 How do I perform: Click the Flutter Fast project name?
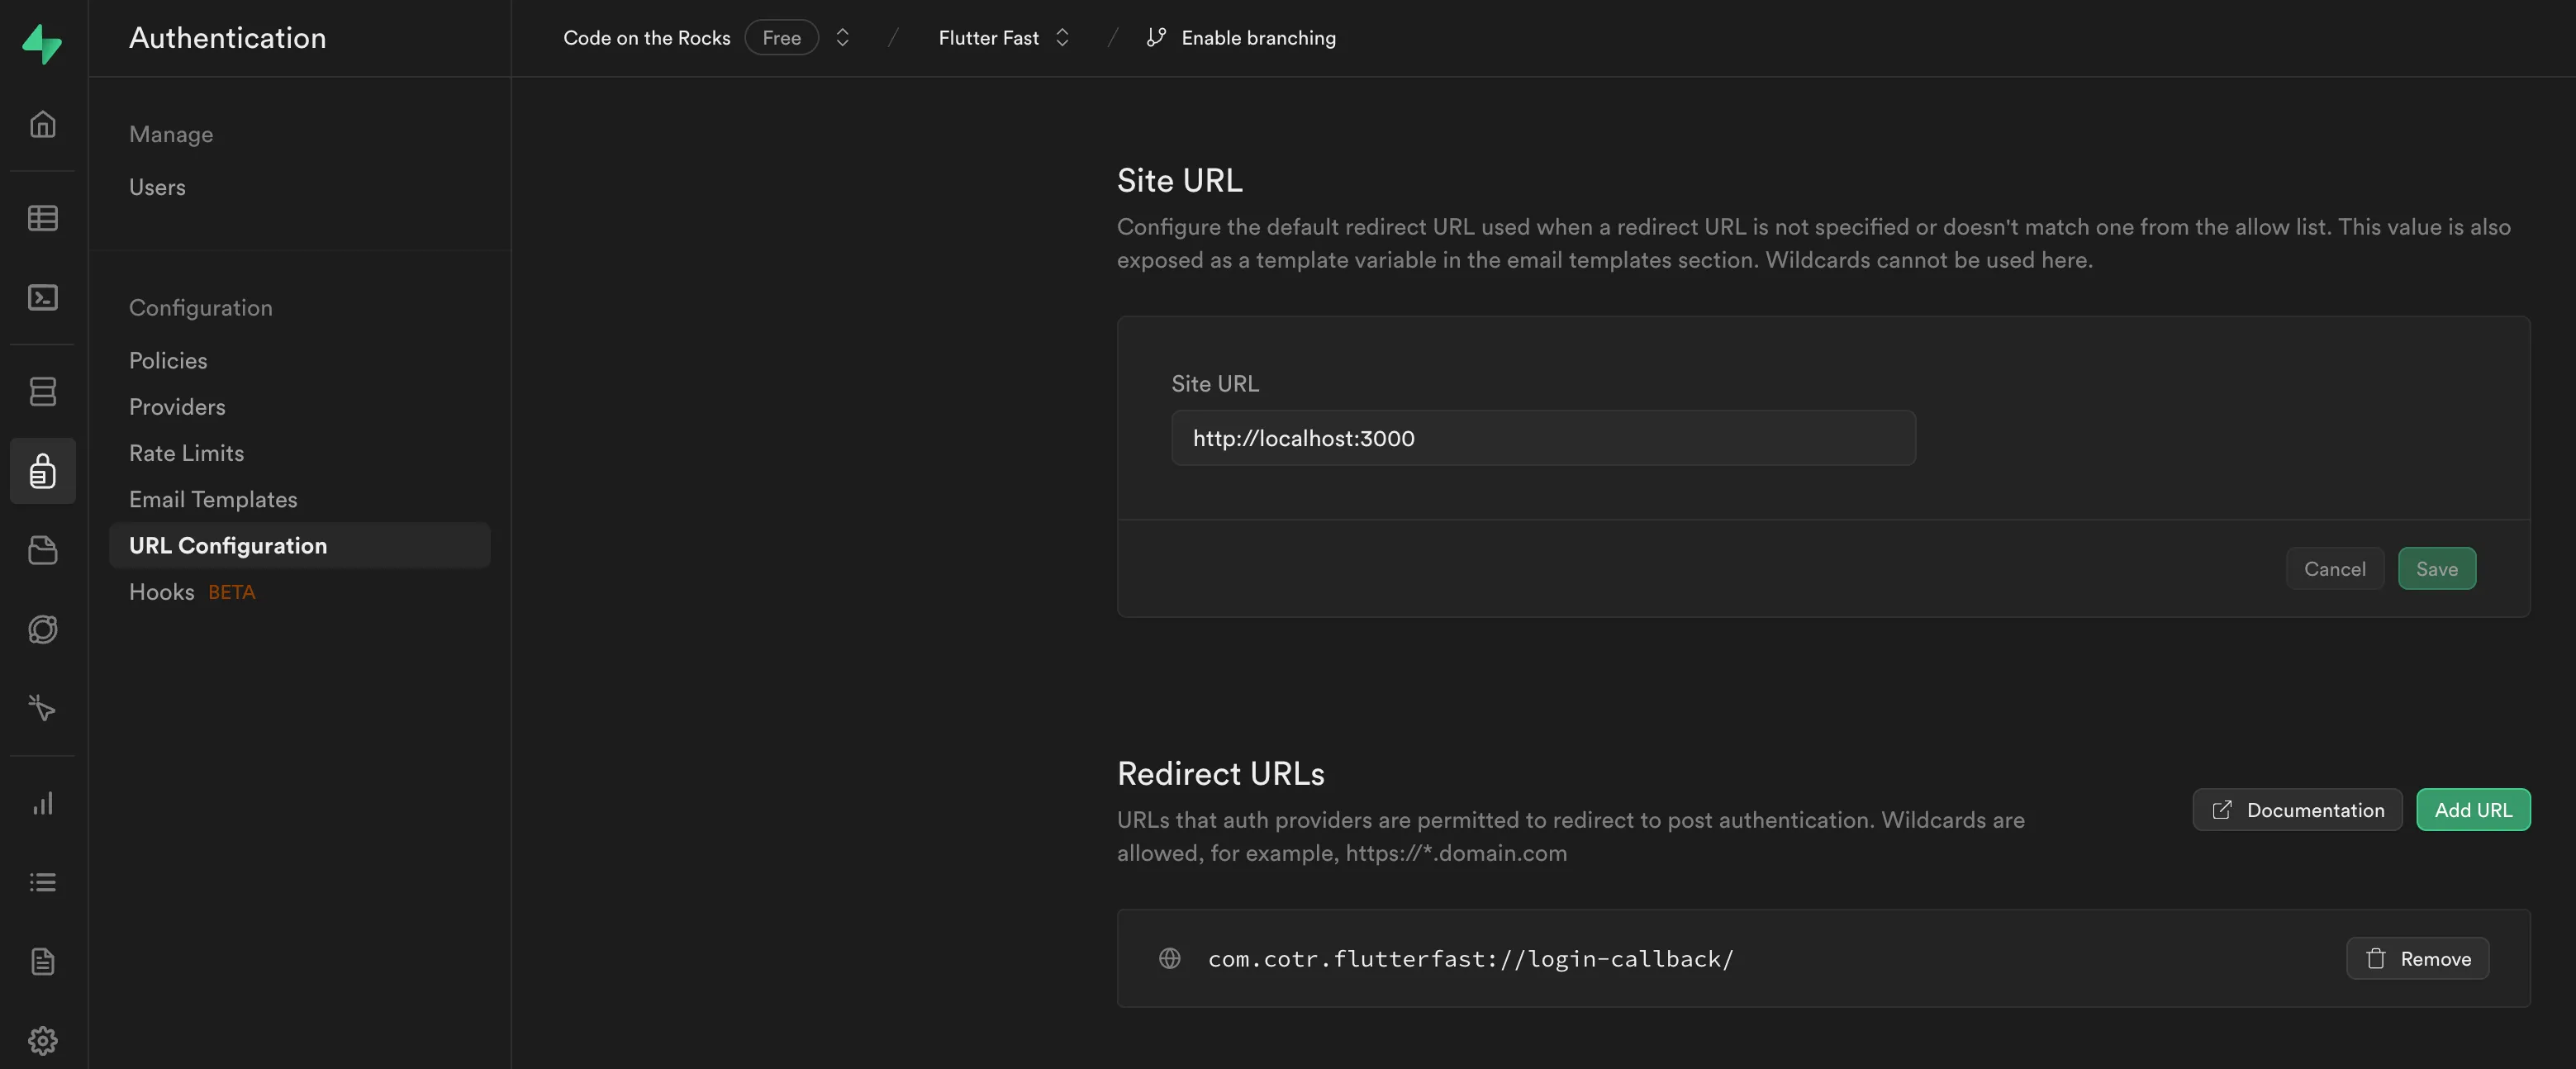point(988,37)
